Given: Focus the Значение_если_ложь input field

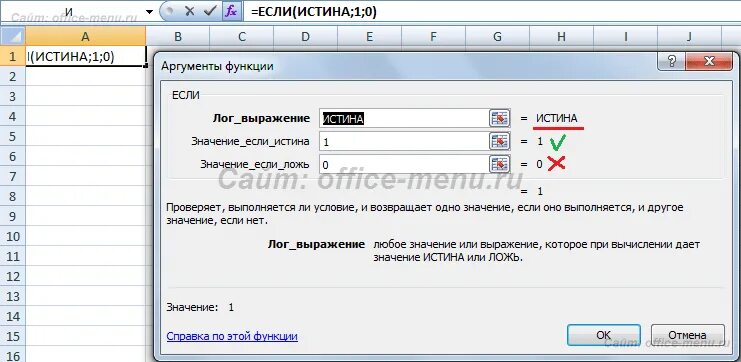Looking at the screenshot, I should click(x=404, y=164).
